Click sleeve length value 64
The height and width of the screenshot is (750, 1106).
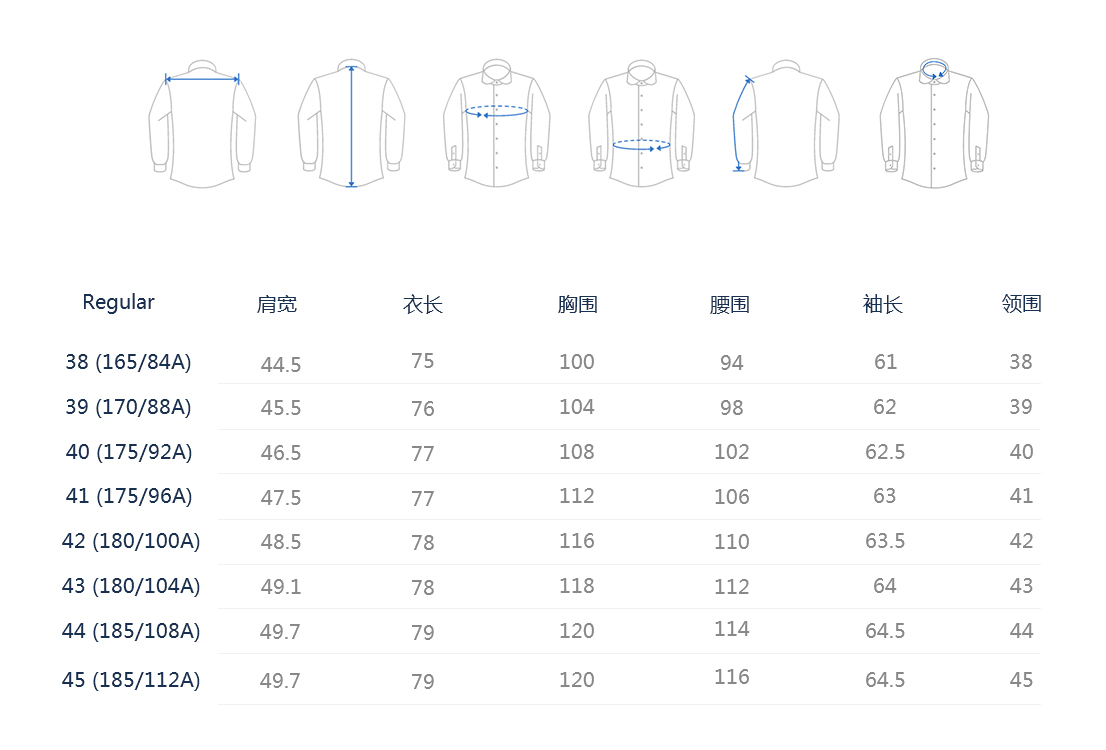coord(885,586)
